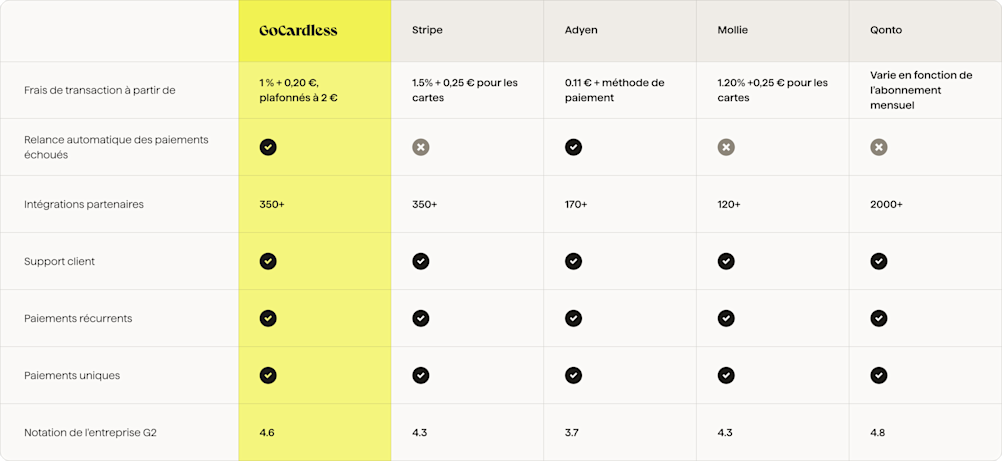Click the GoCardless logo header
The height and width of the screenshot is (461, 1002).
[298, 30]
